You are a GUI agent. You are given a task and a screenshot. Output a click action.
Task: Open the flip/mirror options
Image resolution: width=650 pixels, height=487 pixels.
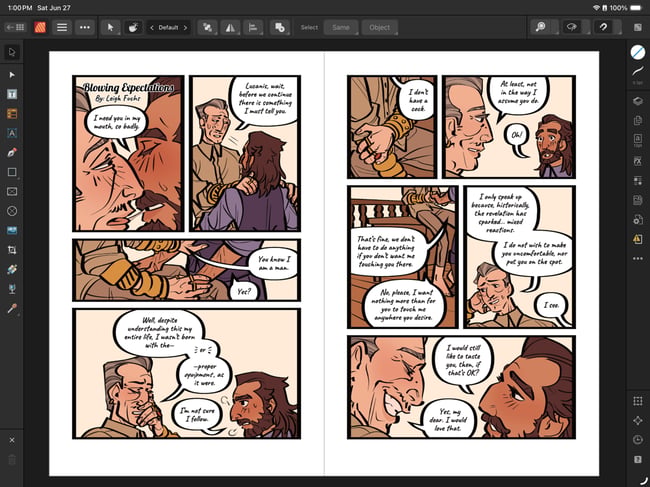click(x=230, y=27)
